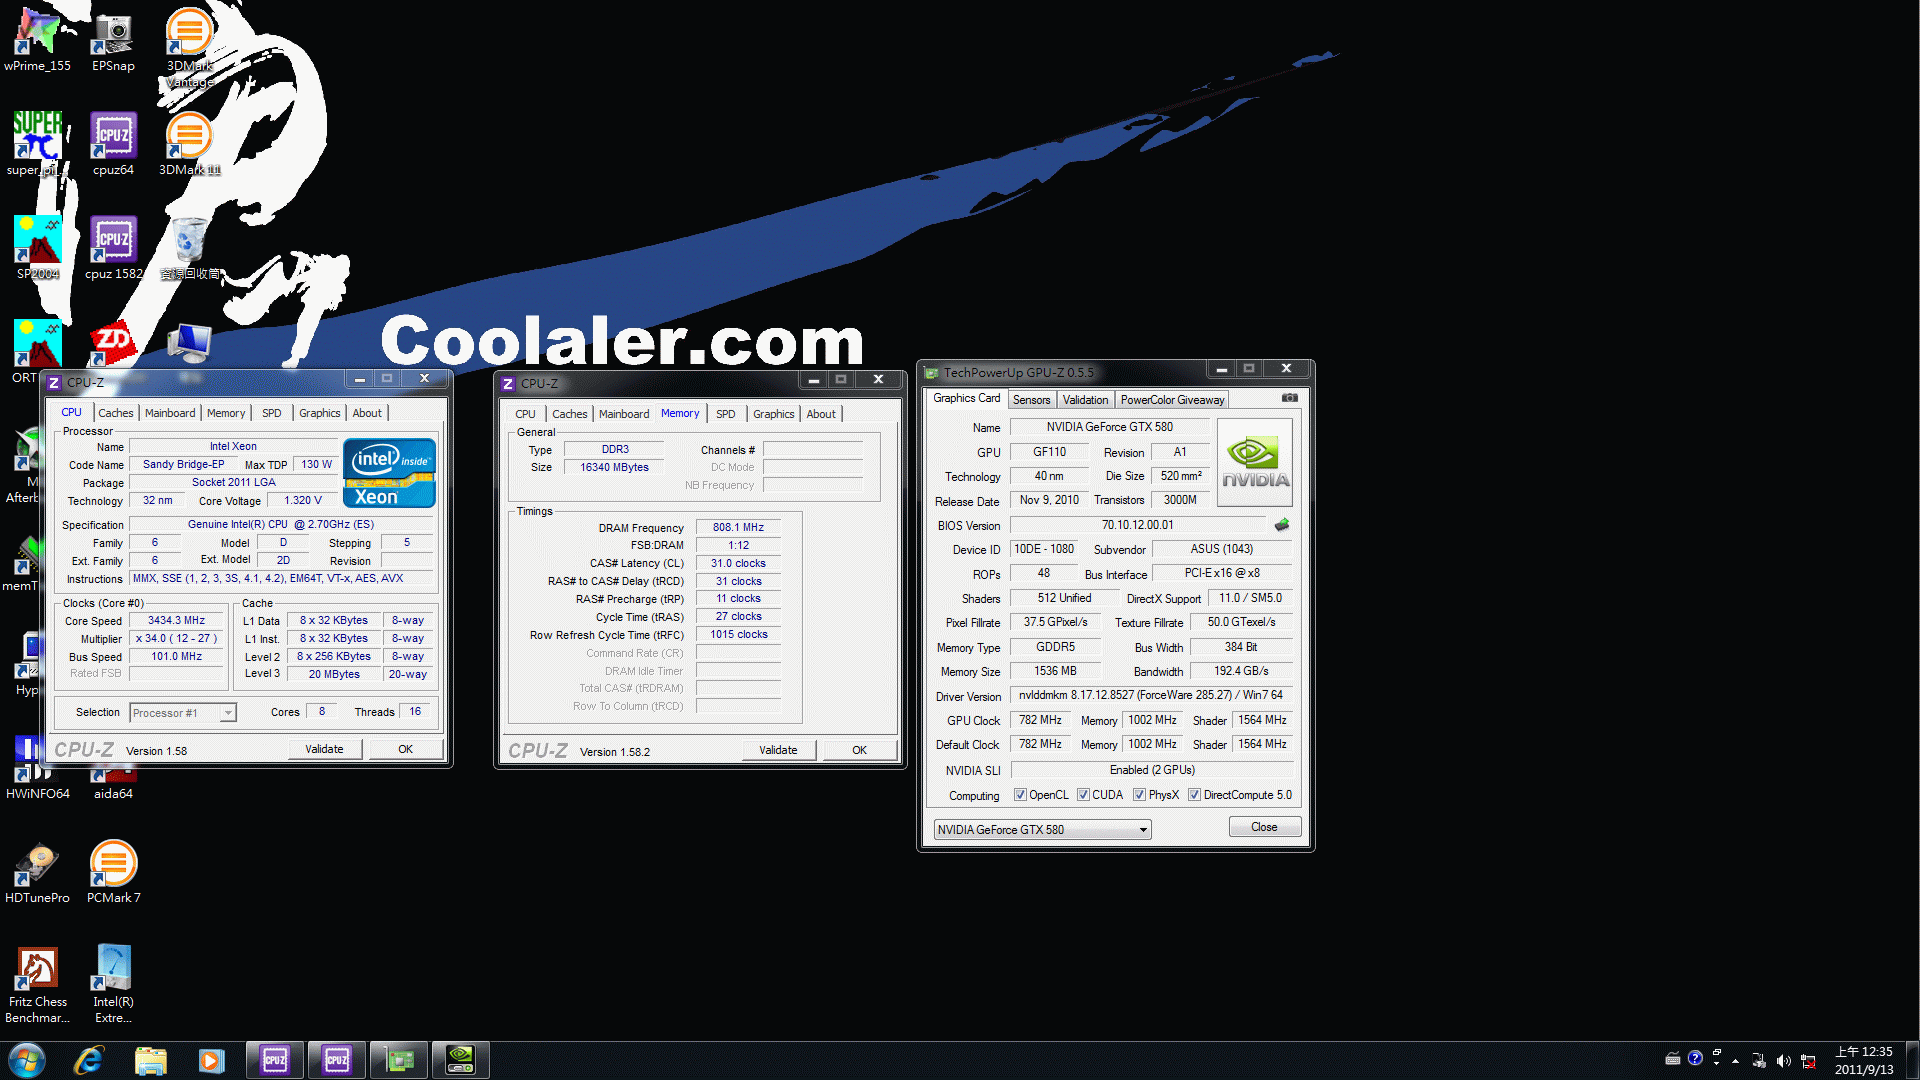Click the Intel Xeon logo in CPU-Z
1920x1080 pixels.
point(389,473)
